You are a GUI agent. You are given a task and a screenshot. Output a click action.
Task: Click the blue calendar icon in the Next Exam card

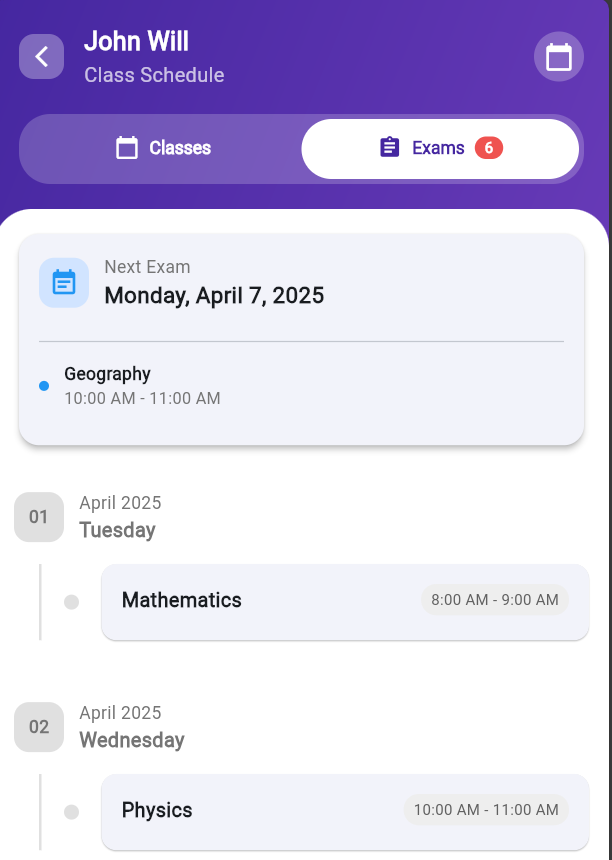coord(63,282)
